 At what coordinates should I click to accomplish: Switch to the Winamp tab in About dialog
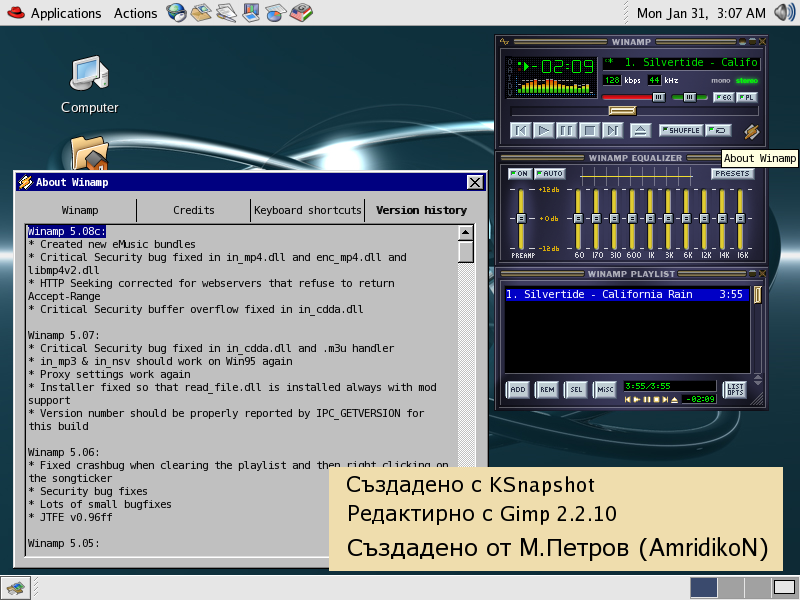pos(80,210)
